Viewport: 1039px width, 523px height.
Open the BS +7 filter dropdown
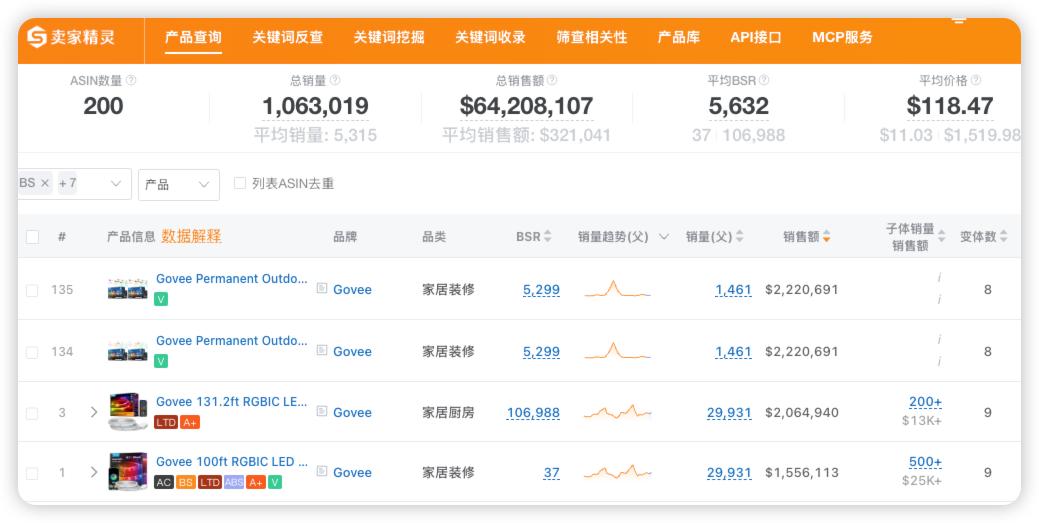pos(116,184)
